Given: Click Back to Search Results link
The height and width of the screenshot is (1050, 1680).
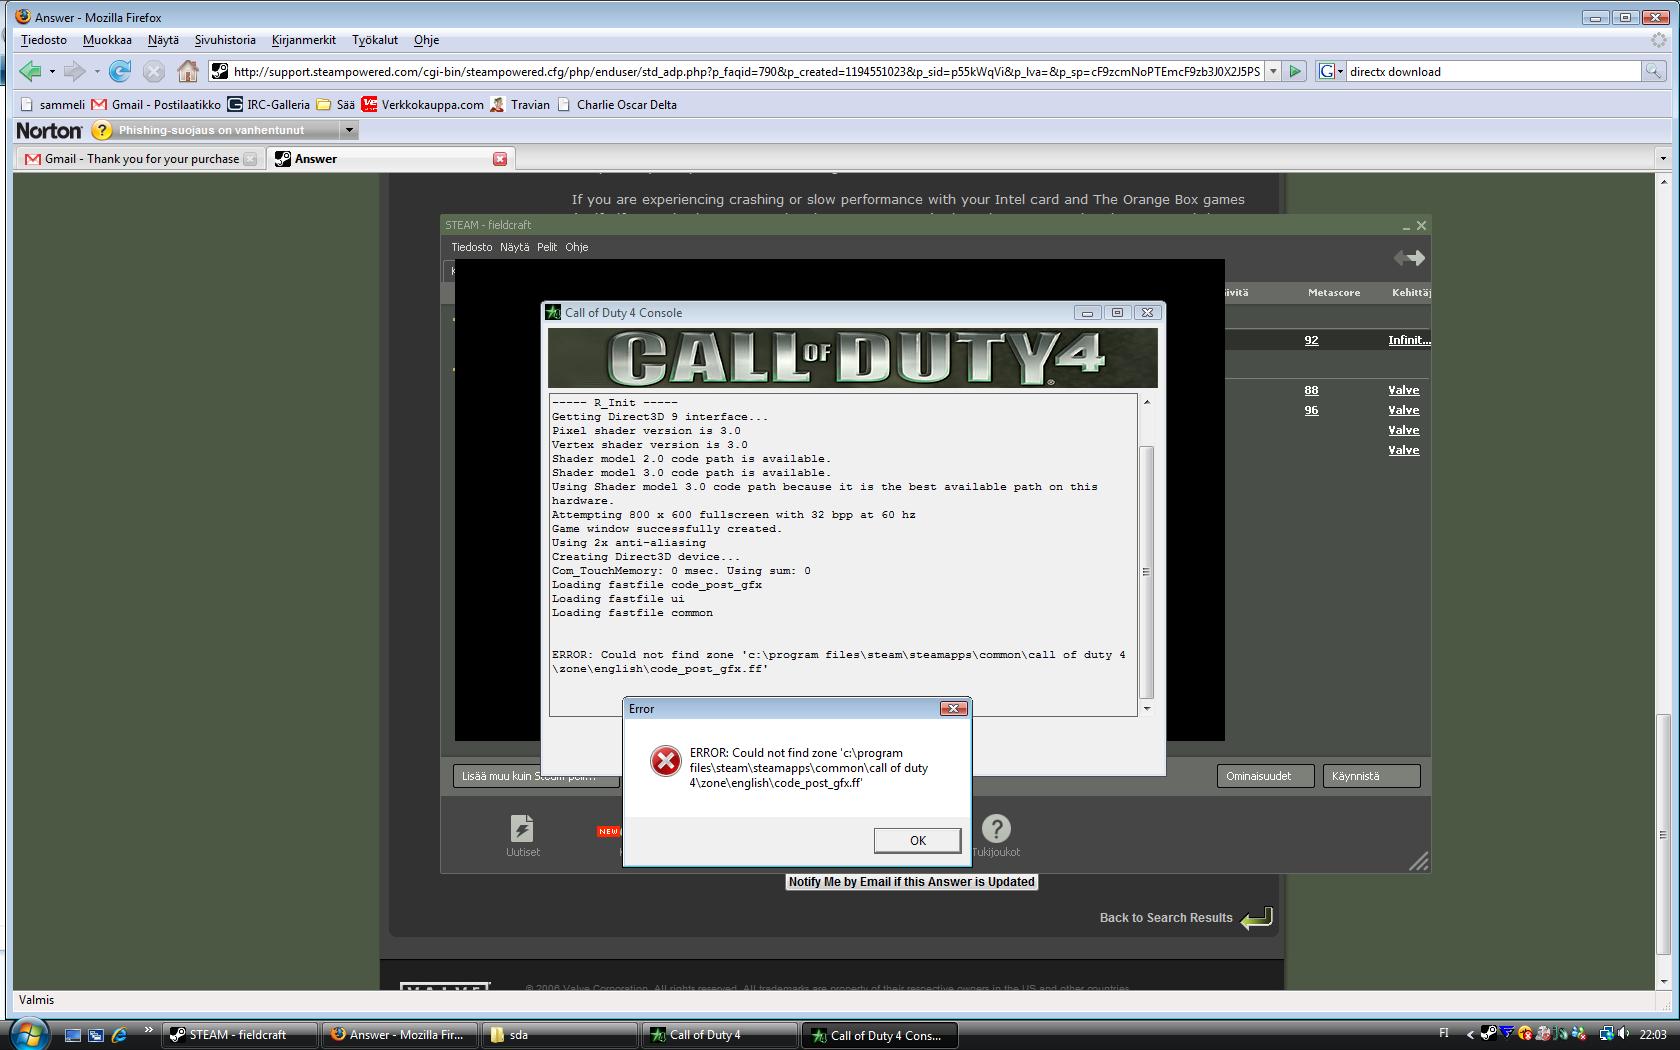Looking at the screenshot, I should click(1166, 918).
